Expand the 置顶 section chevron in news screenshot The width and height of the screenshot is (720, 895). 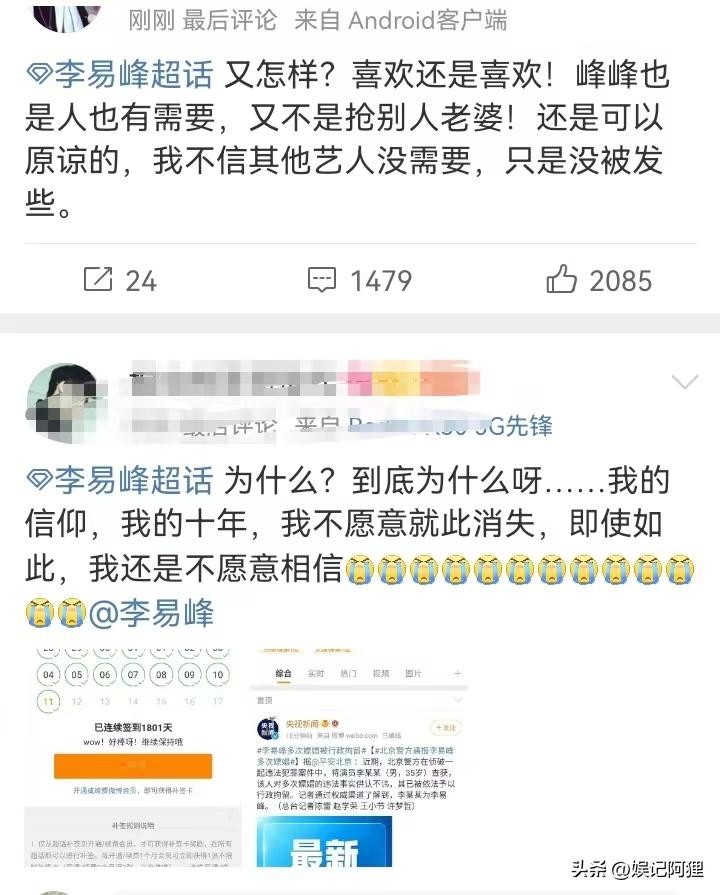(x=457, y=700)
